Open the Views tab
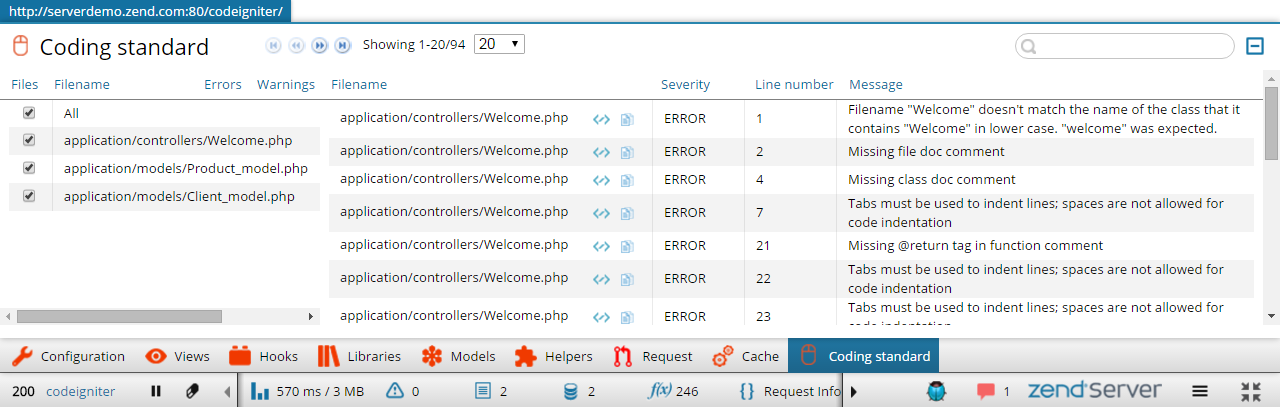 (x=177, y=356)
